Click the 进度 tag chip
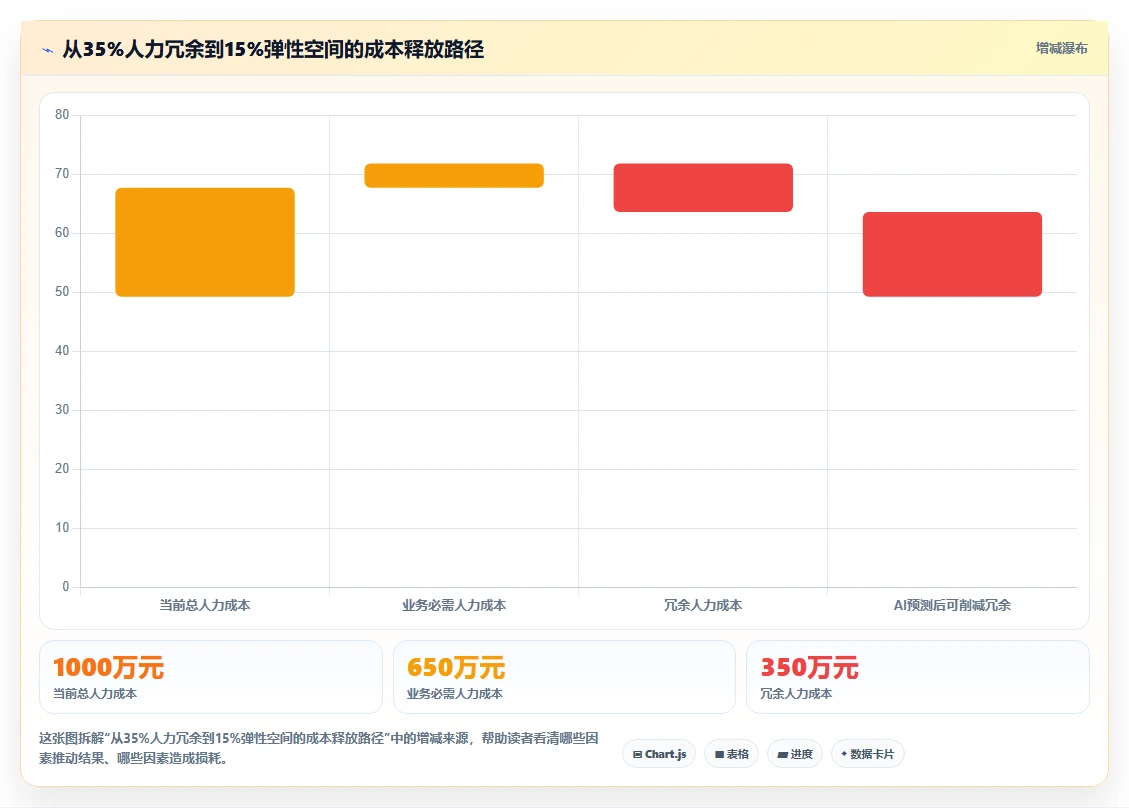The image size is (1129, 808). (795, 754)
